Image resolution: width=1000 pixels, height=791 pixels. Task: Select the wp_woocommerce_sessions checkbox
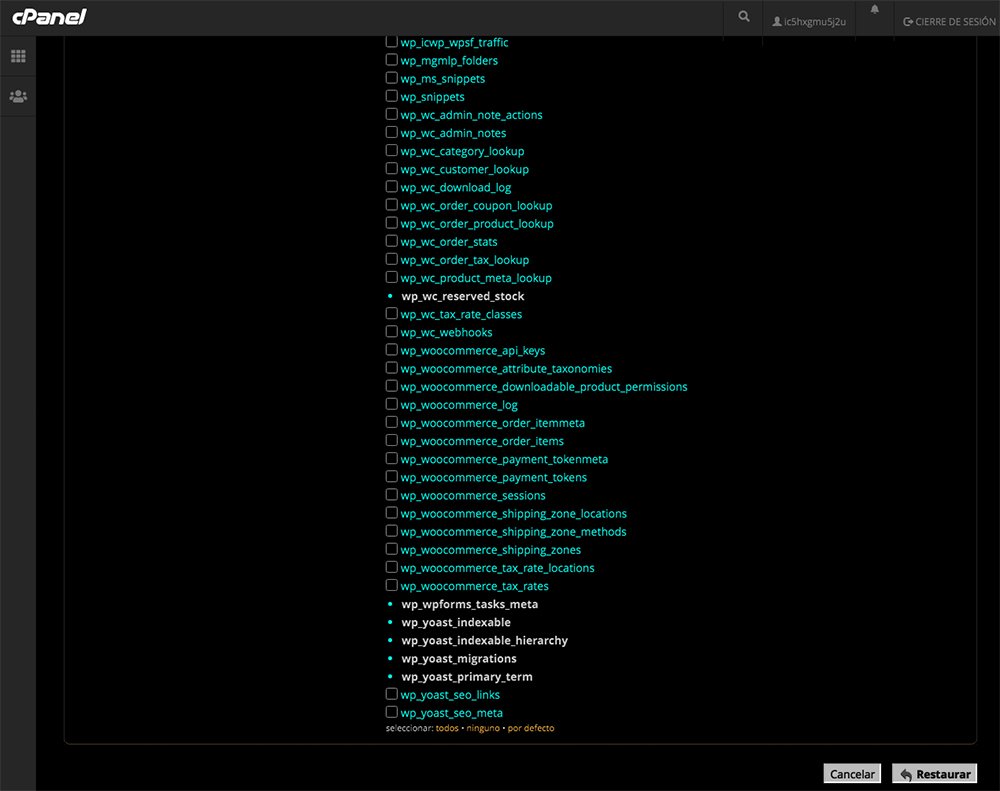(x=392, y=494)
